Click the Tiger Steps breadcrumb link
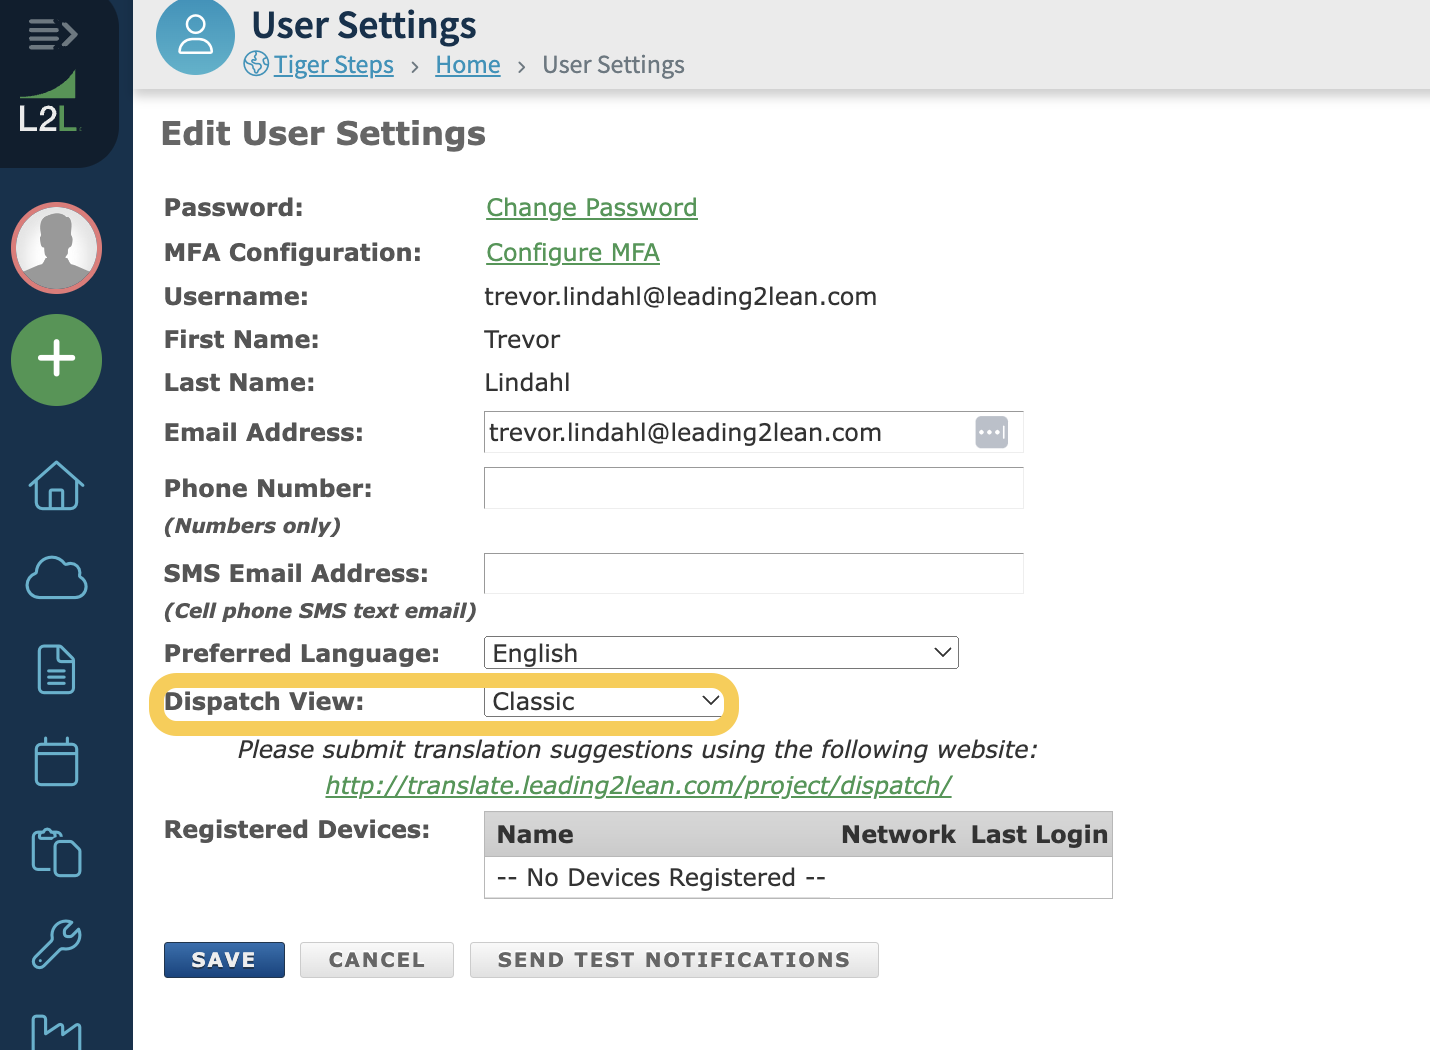Screen dimensions: 1430x1050 click(333, 65)
